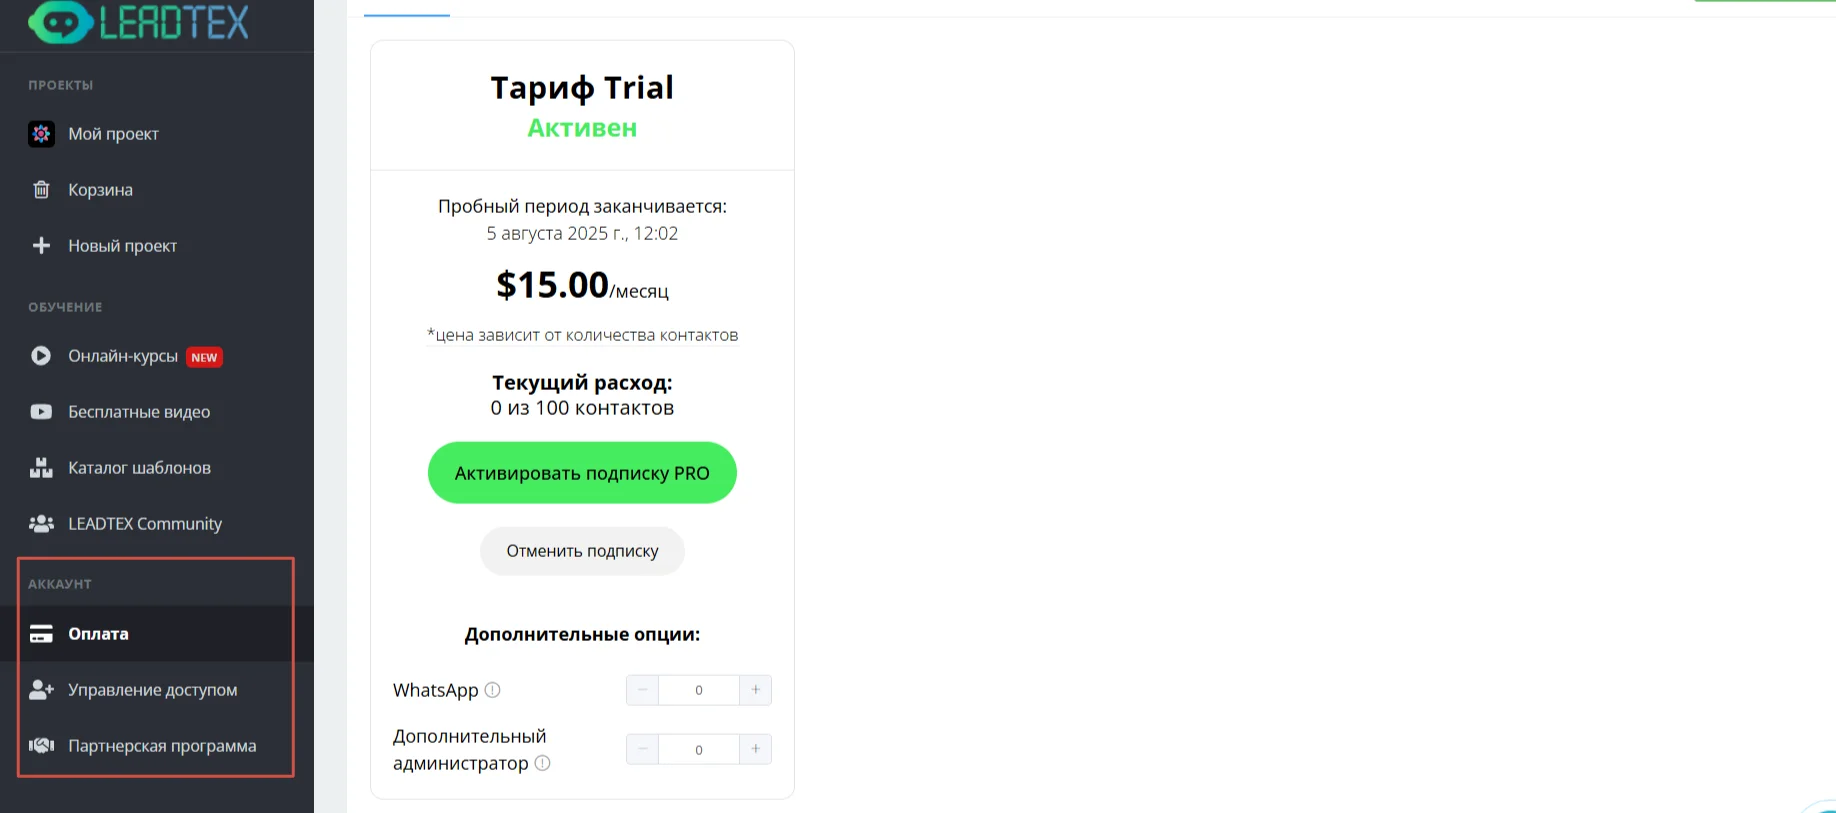This screenshot has width=1836, height=813.
Task: Open Мой проект project icon
Action: point(41,134)
